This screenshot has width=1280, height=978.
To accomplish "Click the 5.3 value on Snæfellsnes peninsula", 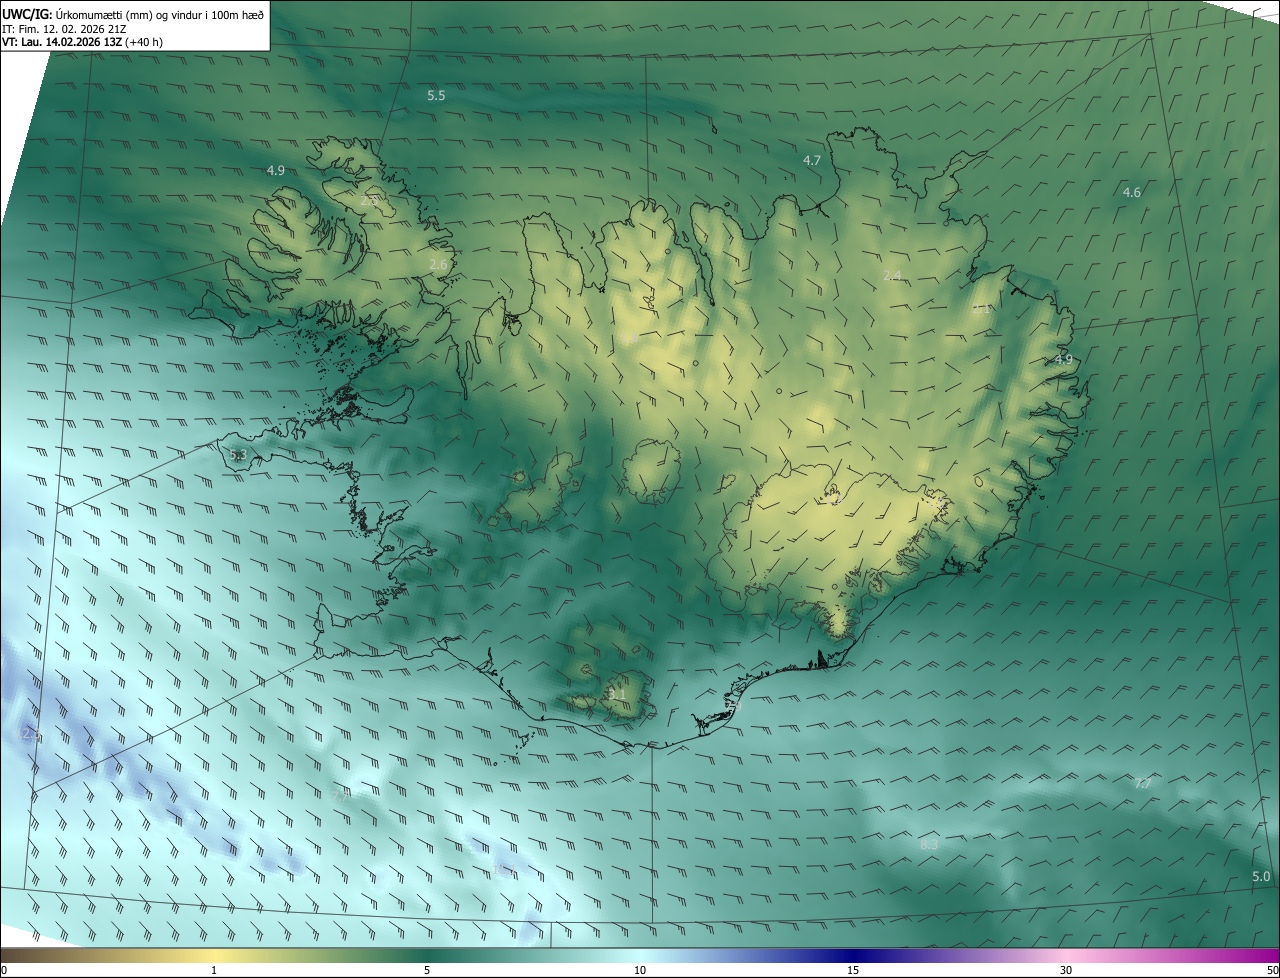I will coord(237,455).
